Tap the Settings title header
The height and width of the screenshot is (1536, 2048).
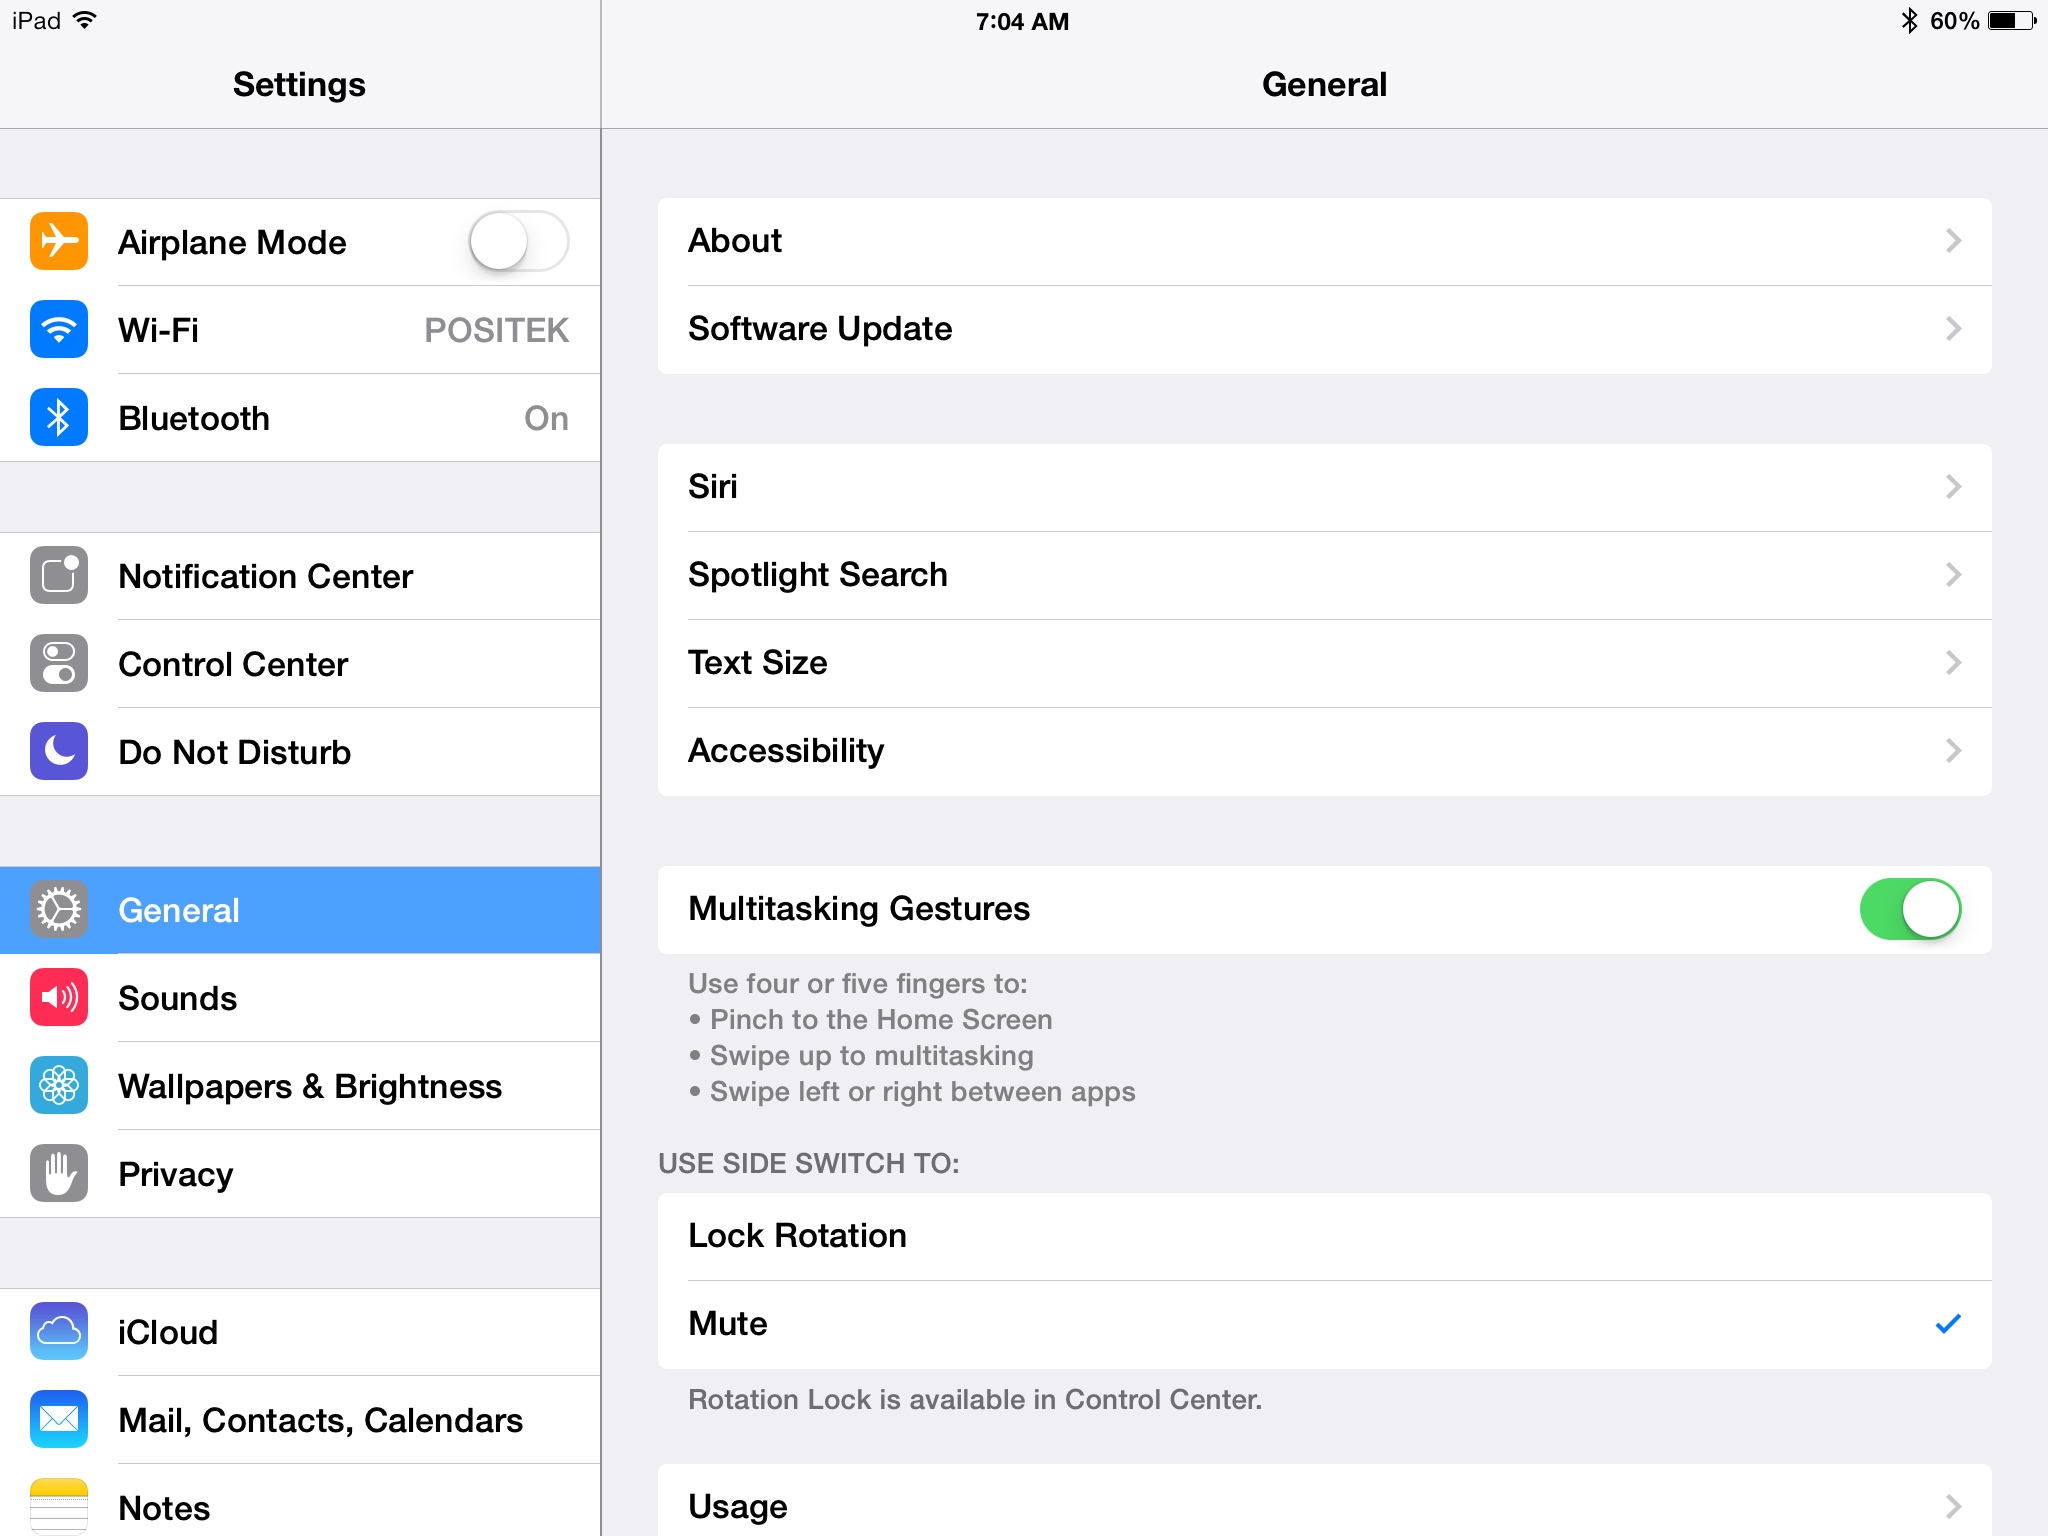(299, 84)
